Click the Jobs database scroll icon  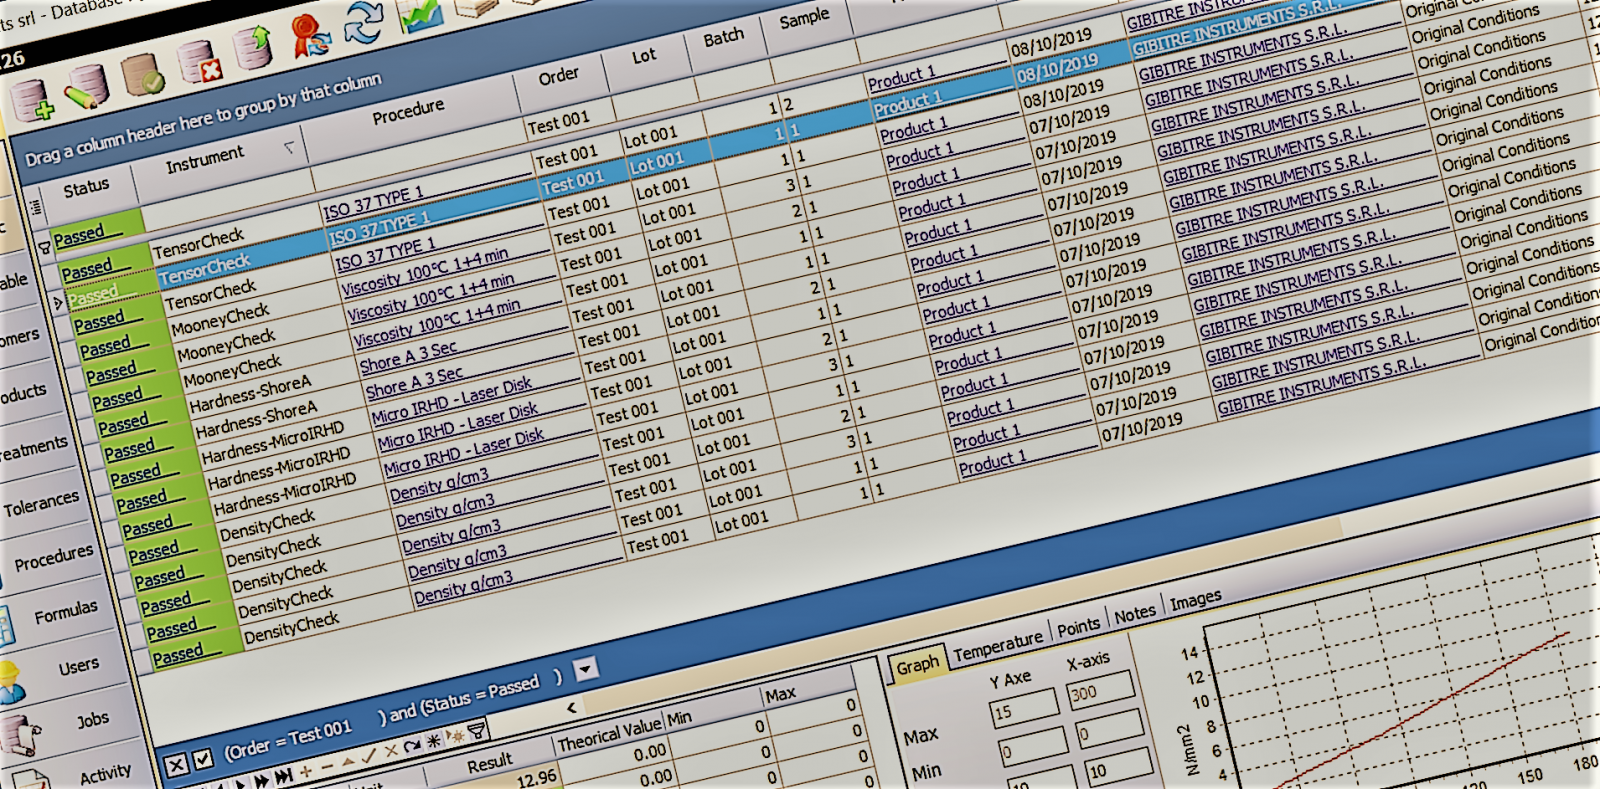(x=18, y=735)
